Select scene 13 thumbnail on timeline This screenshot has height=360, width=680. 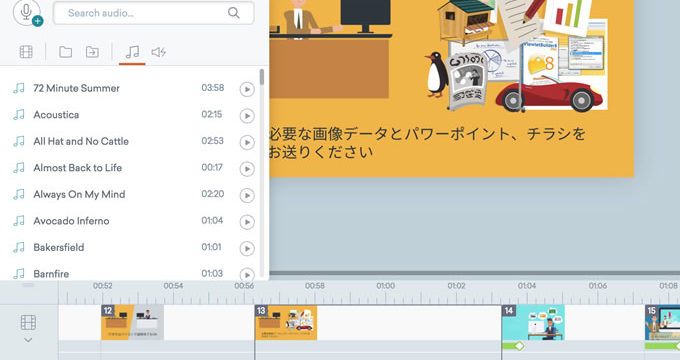(x=286, y=322)
